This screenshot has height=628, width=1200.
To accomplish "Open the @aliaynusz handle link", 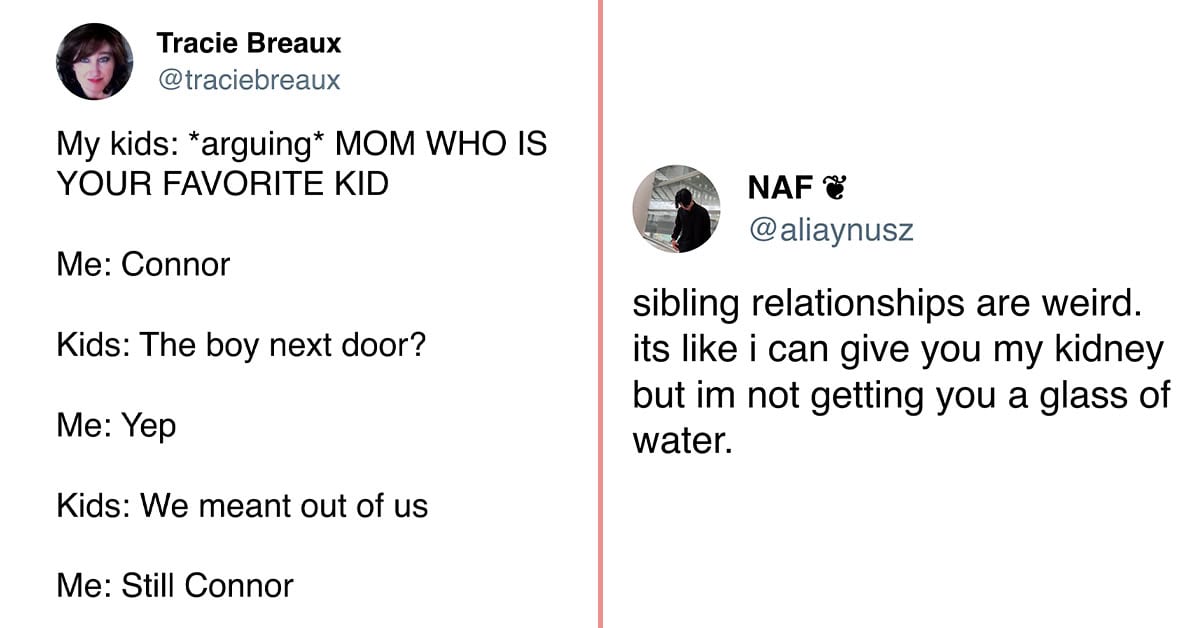I will click(830, 231).
